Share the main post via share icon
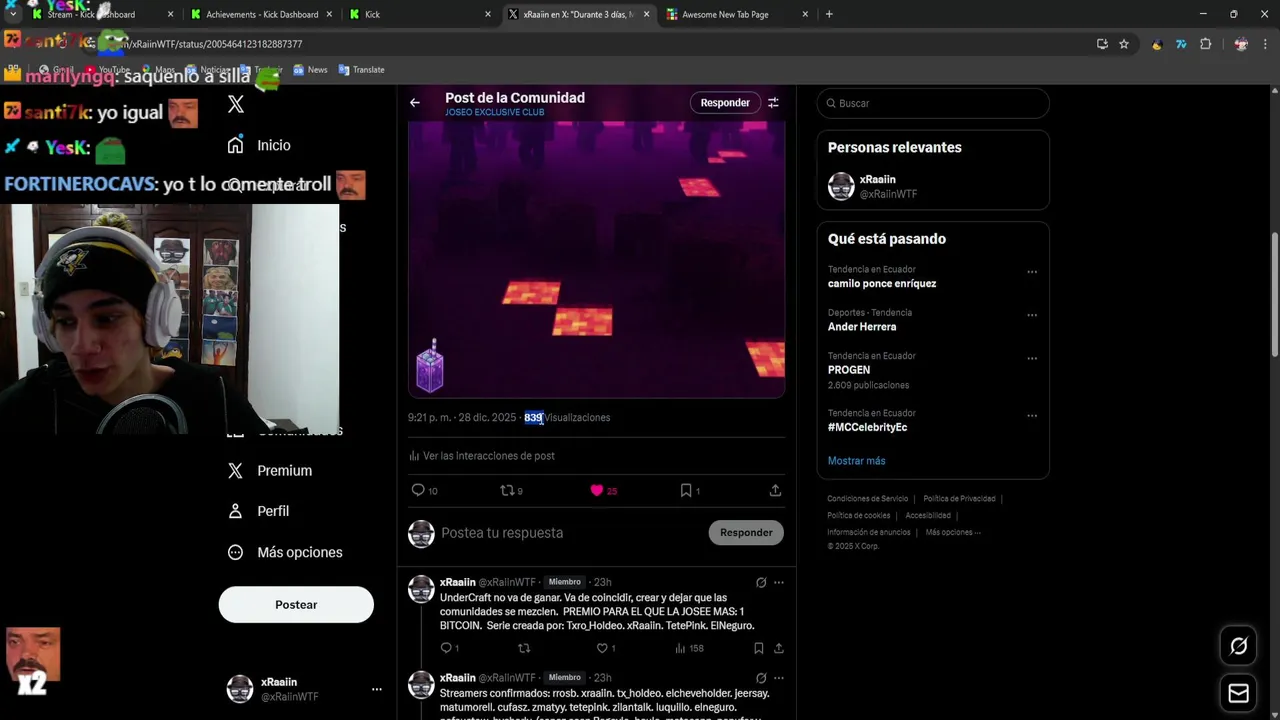This screenshot has width=1280, height=720. pos(775,490)
